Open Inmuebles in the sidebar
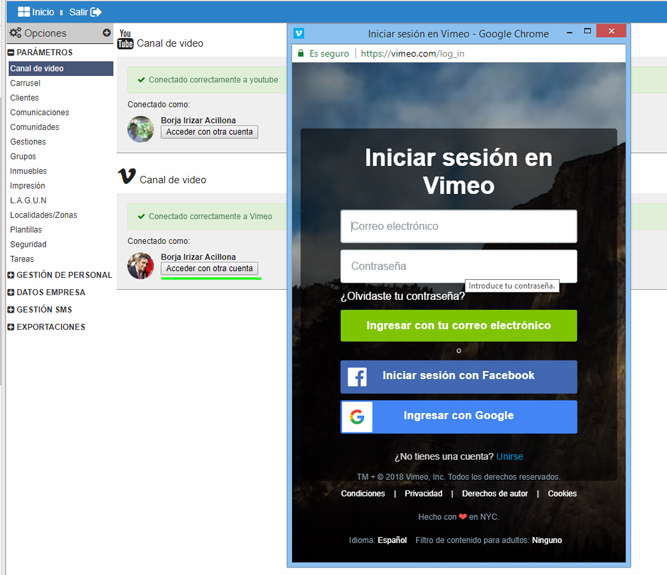Image resolution: width=667 pixels, height=575 pixels. 28,171
